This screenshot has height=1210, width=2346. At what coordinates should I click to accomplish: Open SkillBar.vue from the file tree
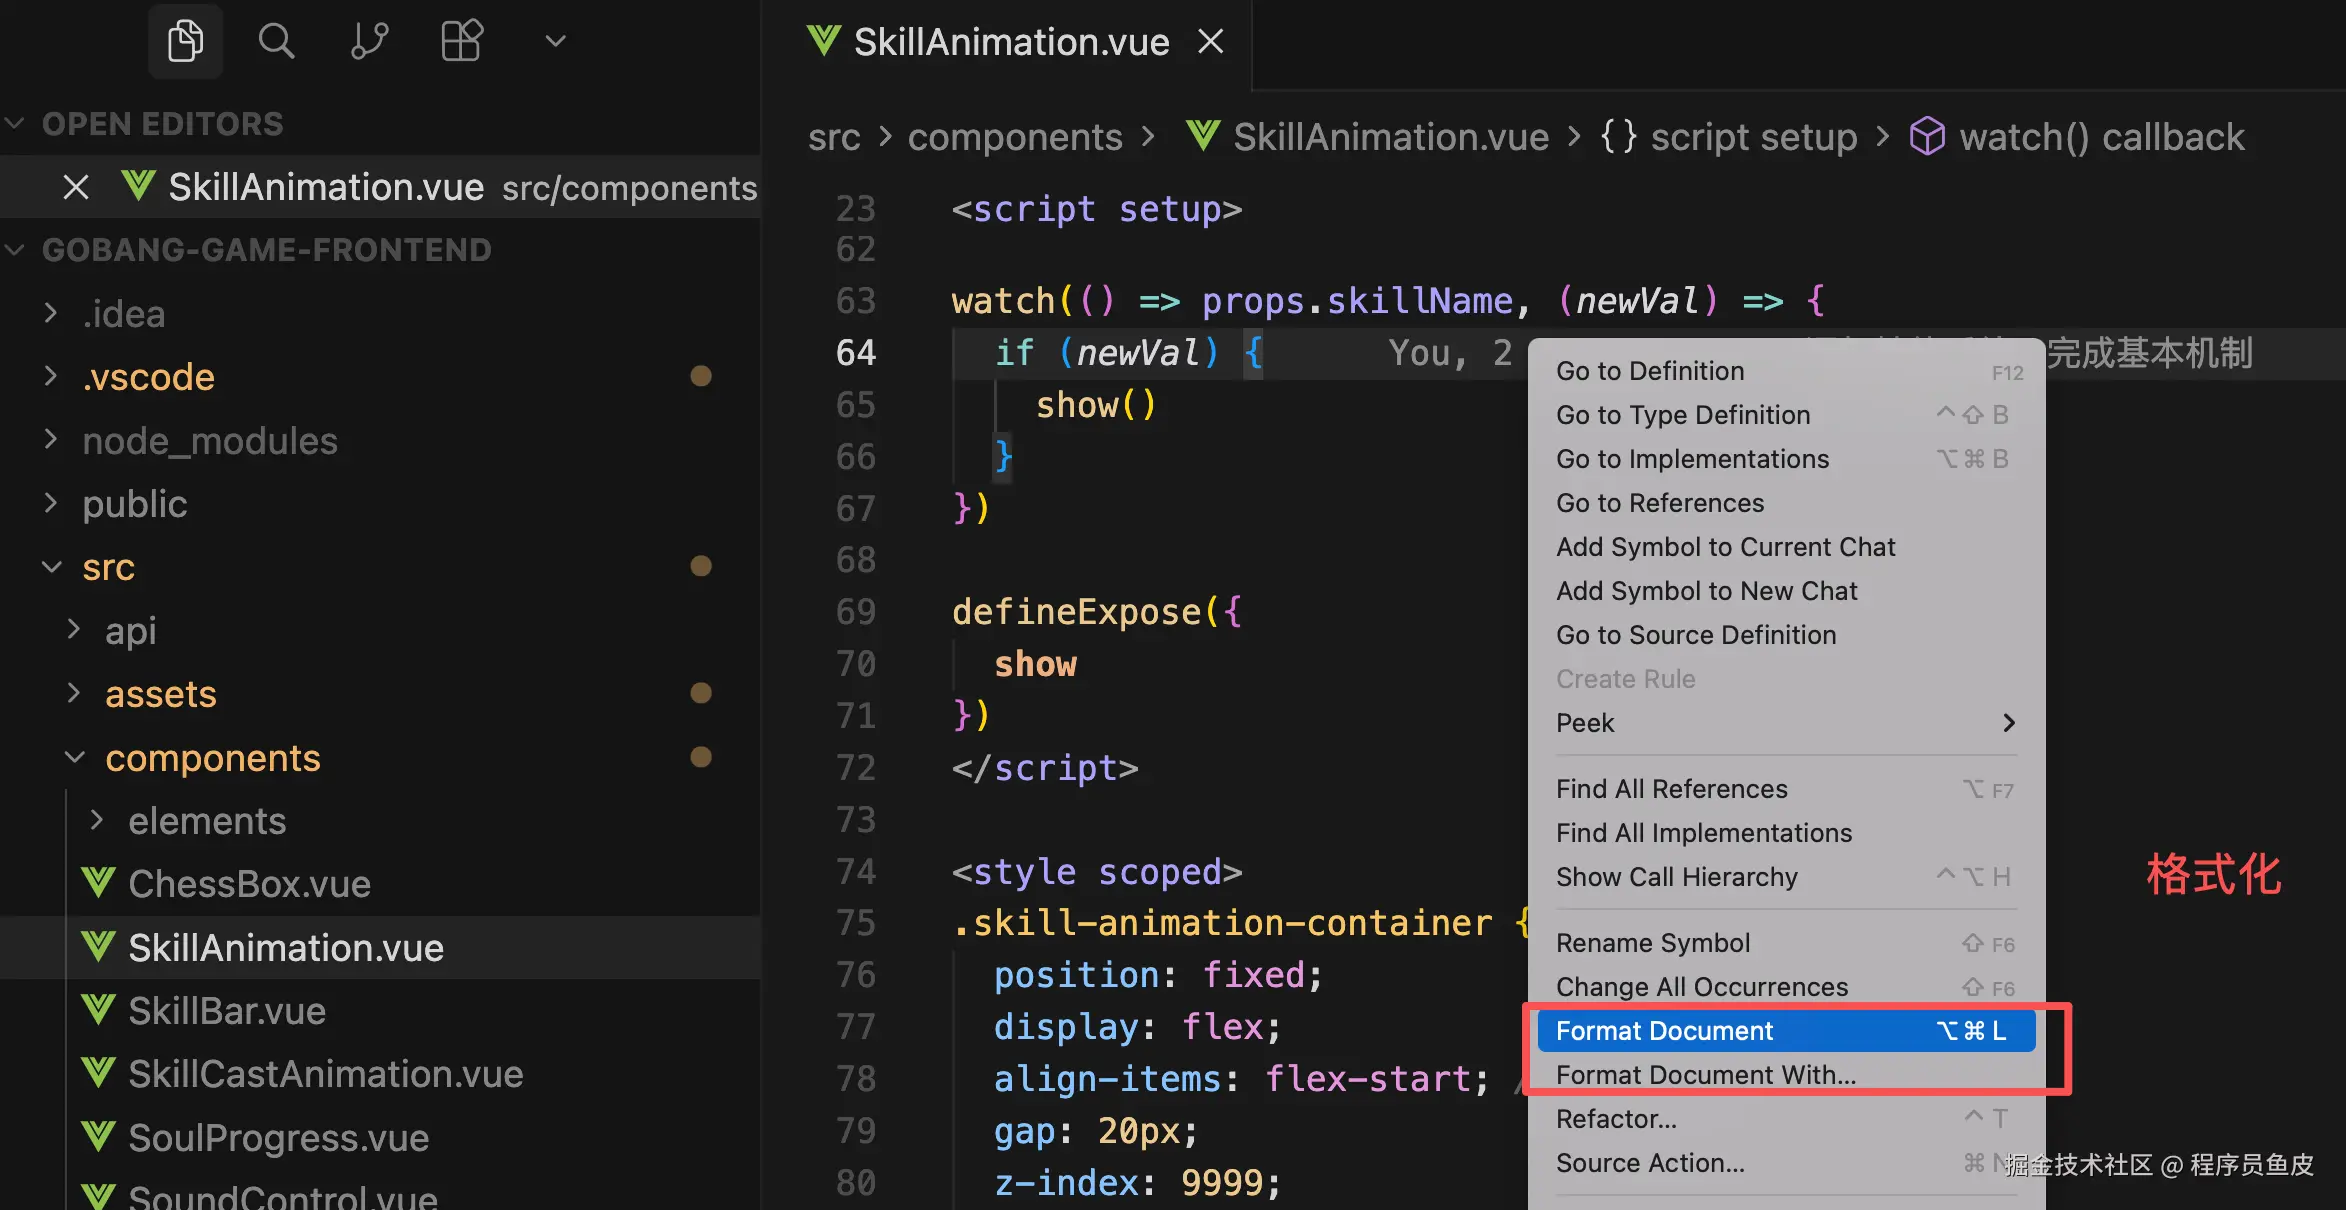click(227, 1011)
